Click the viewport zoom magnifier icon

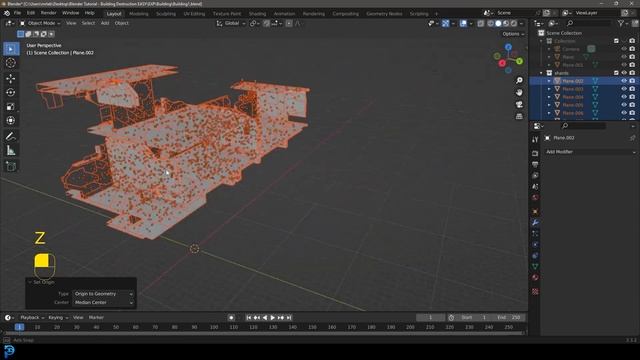(519, 80)
